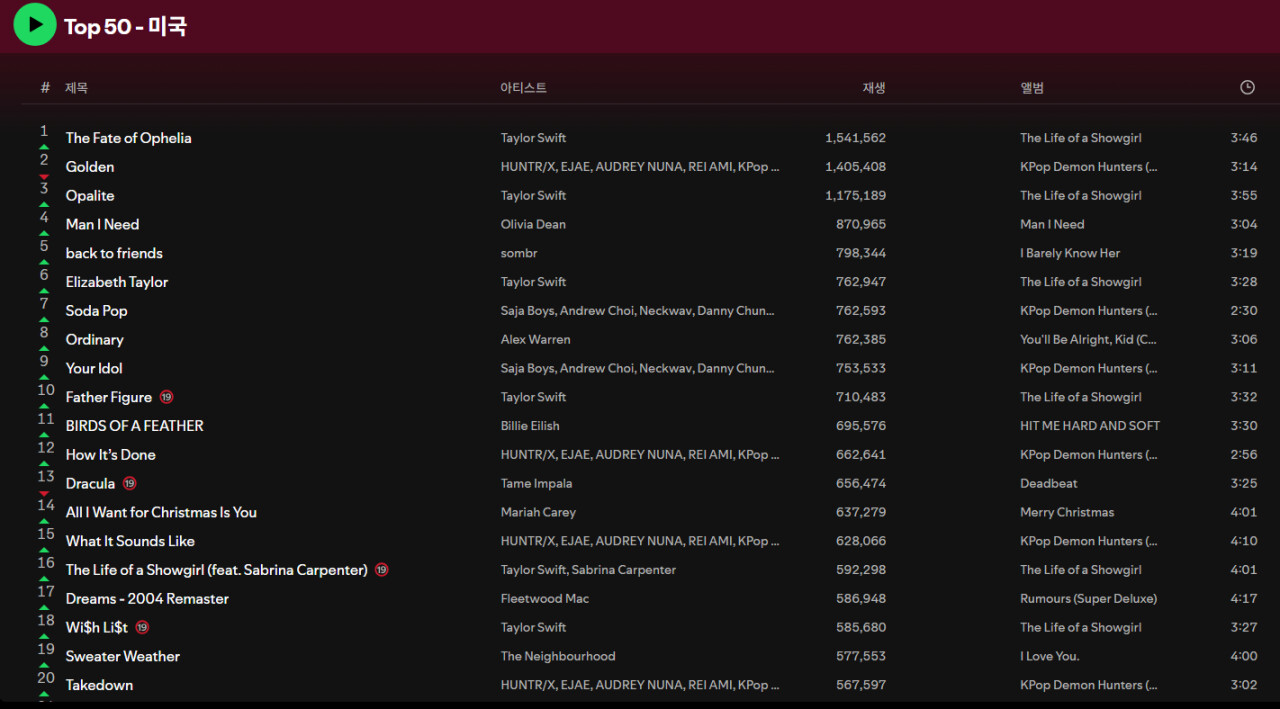Click the # column header
The height and width of the screenshot is (709, 1280).
pyautogui.click(x=45, y=88)
